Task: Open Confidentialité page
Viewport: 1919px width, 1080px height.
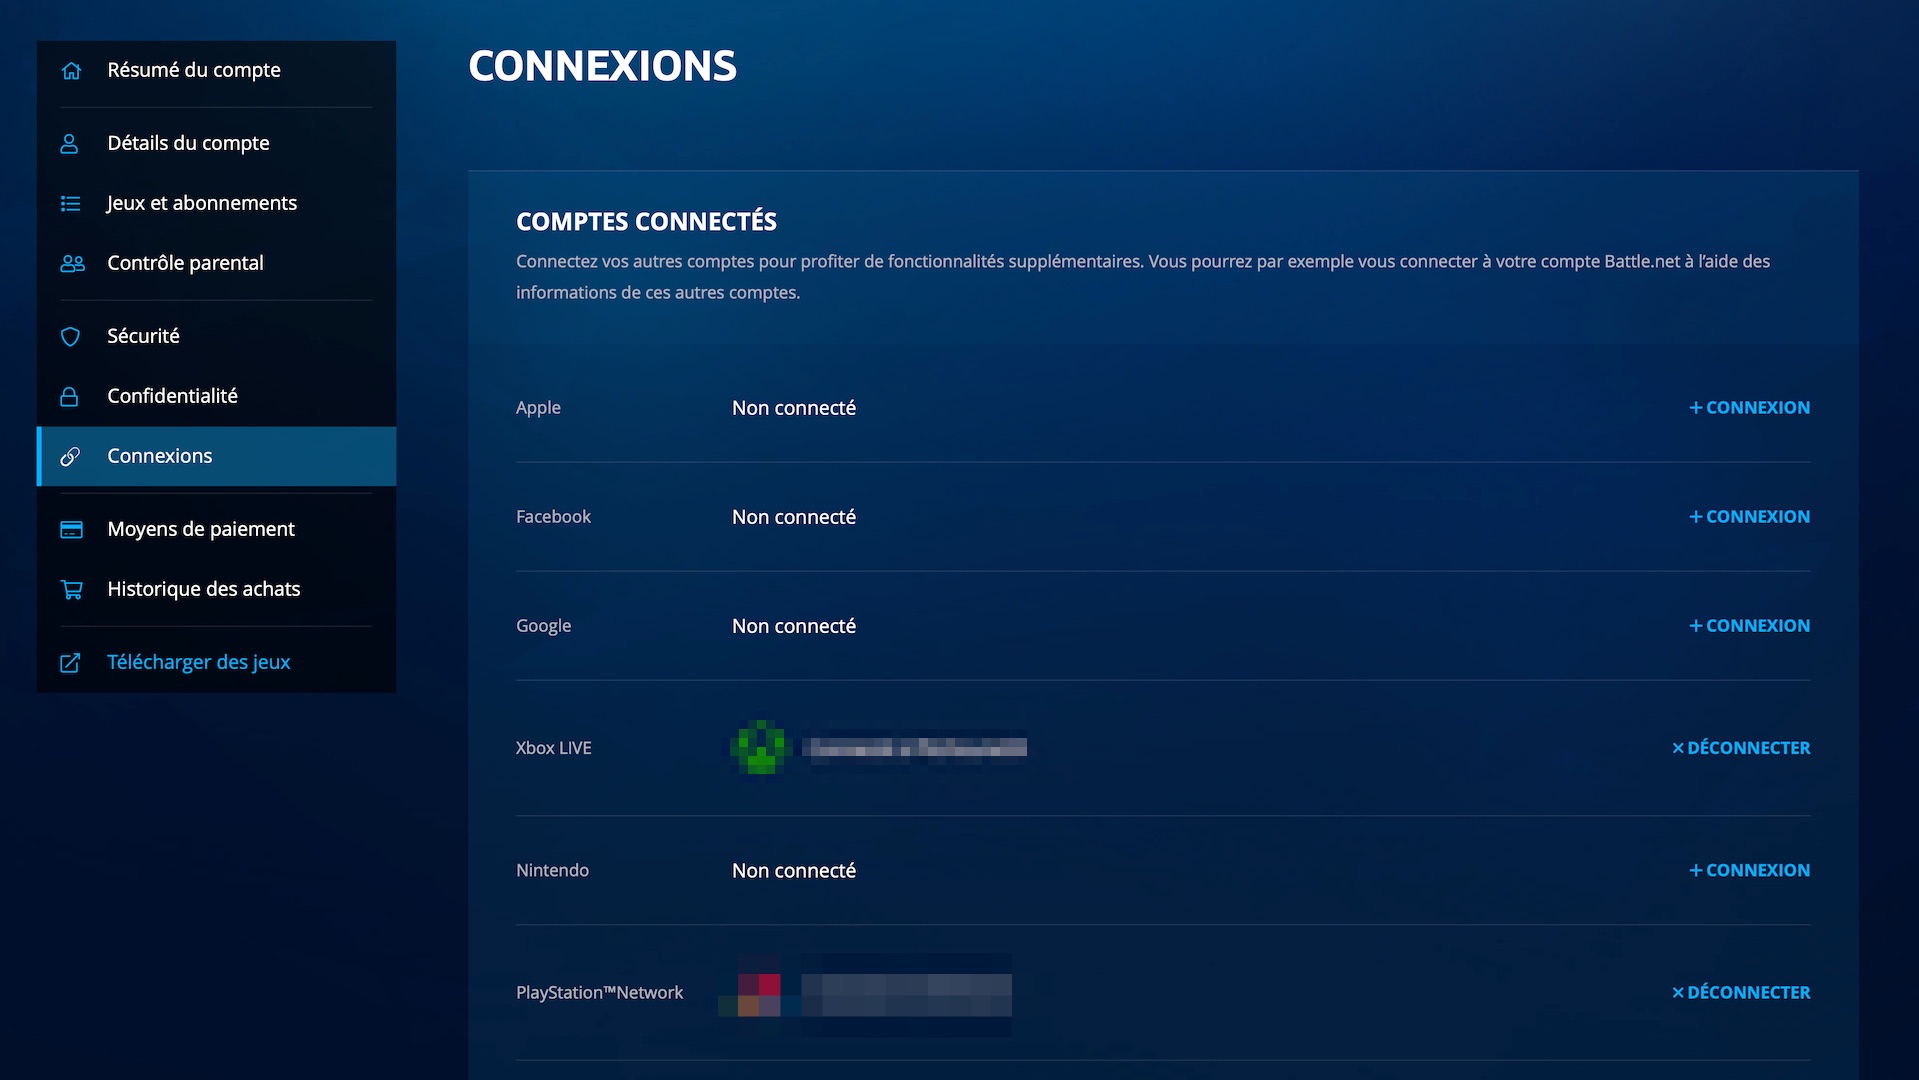Action: click(216, 396)
